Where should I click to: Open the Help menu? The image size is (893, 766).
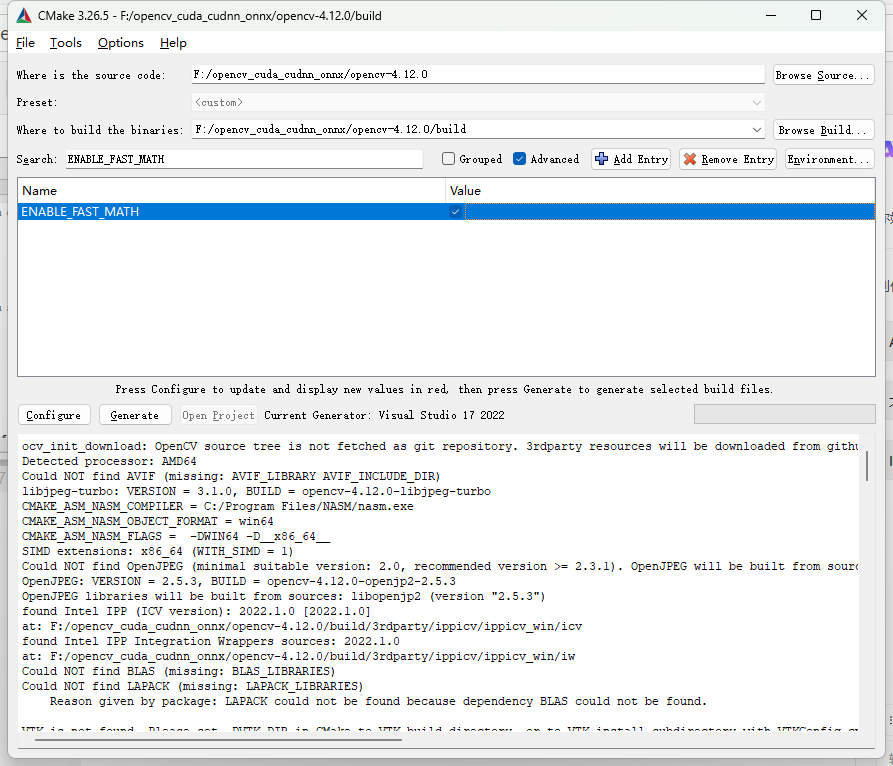[173, 43]
